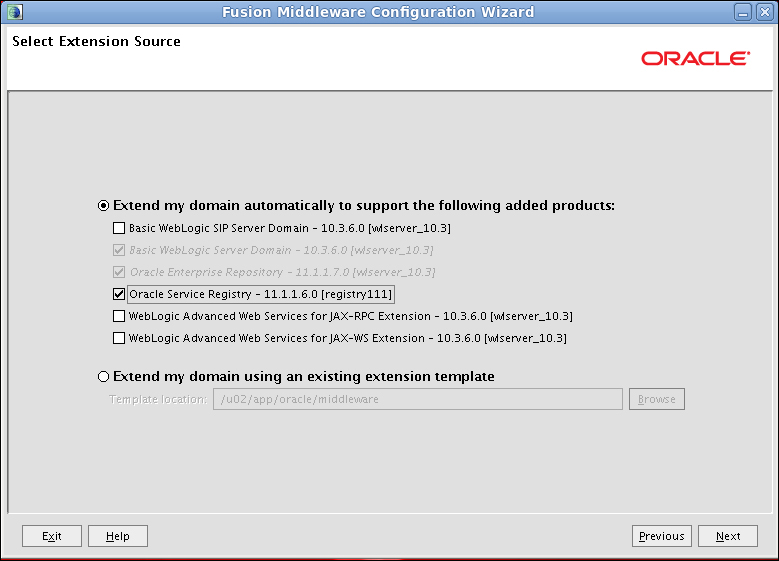This screenshot has height=561, width=779.
Task: Open Help for this wizard
Action: pos(118,536)
